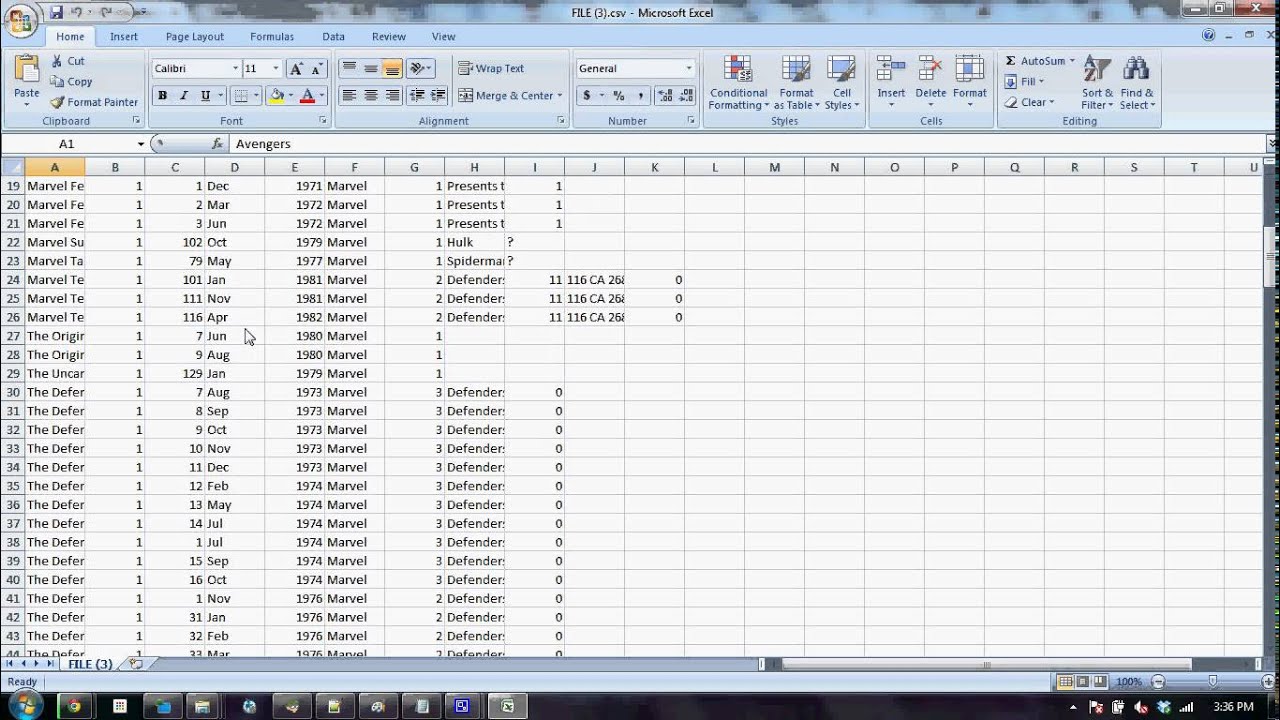Image resolution: width=1280 pixels, height=720 pixels.
Task: Decrease font size with Shrink Font
Action: [317, 69]
